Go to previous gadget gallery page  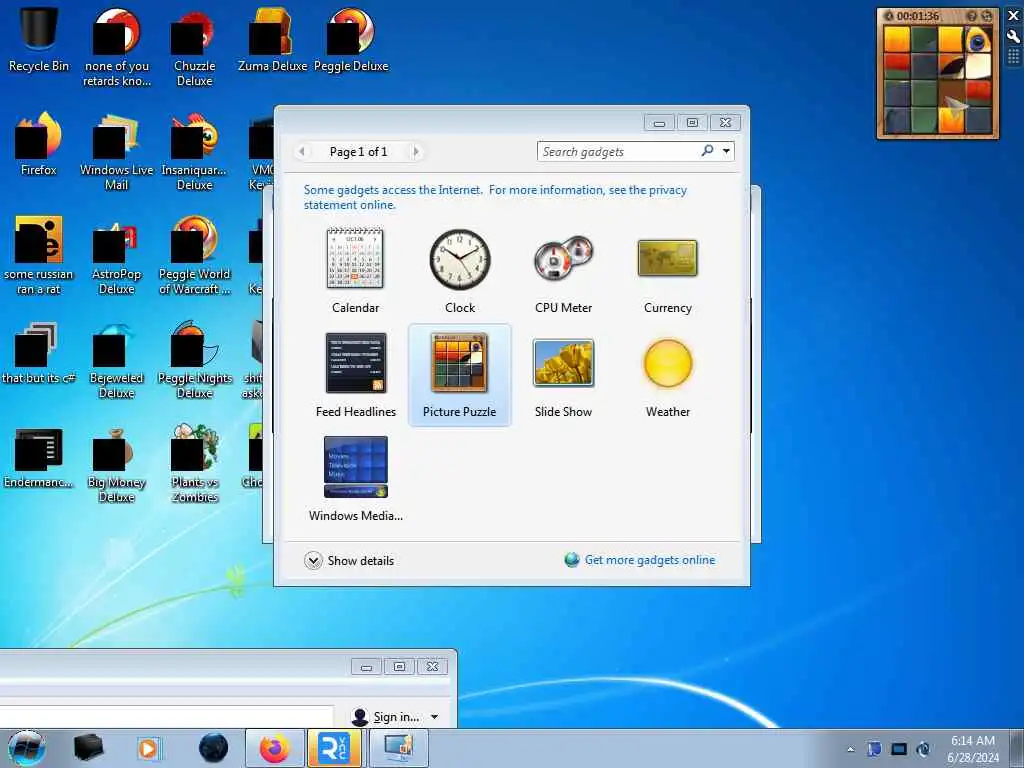tap(302, 152)
